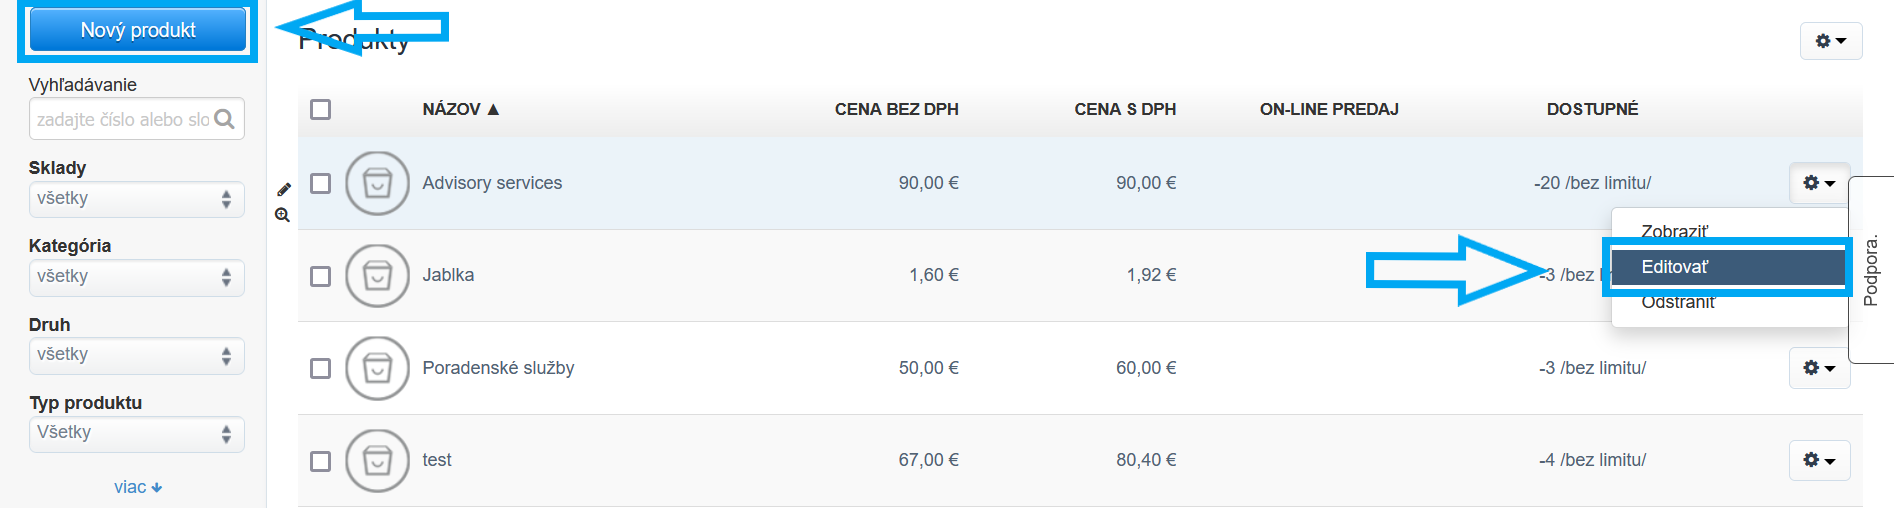Check the Jablka product checkbox
The image size is (1894, 508).
(320, 276)
